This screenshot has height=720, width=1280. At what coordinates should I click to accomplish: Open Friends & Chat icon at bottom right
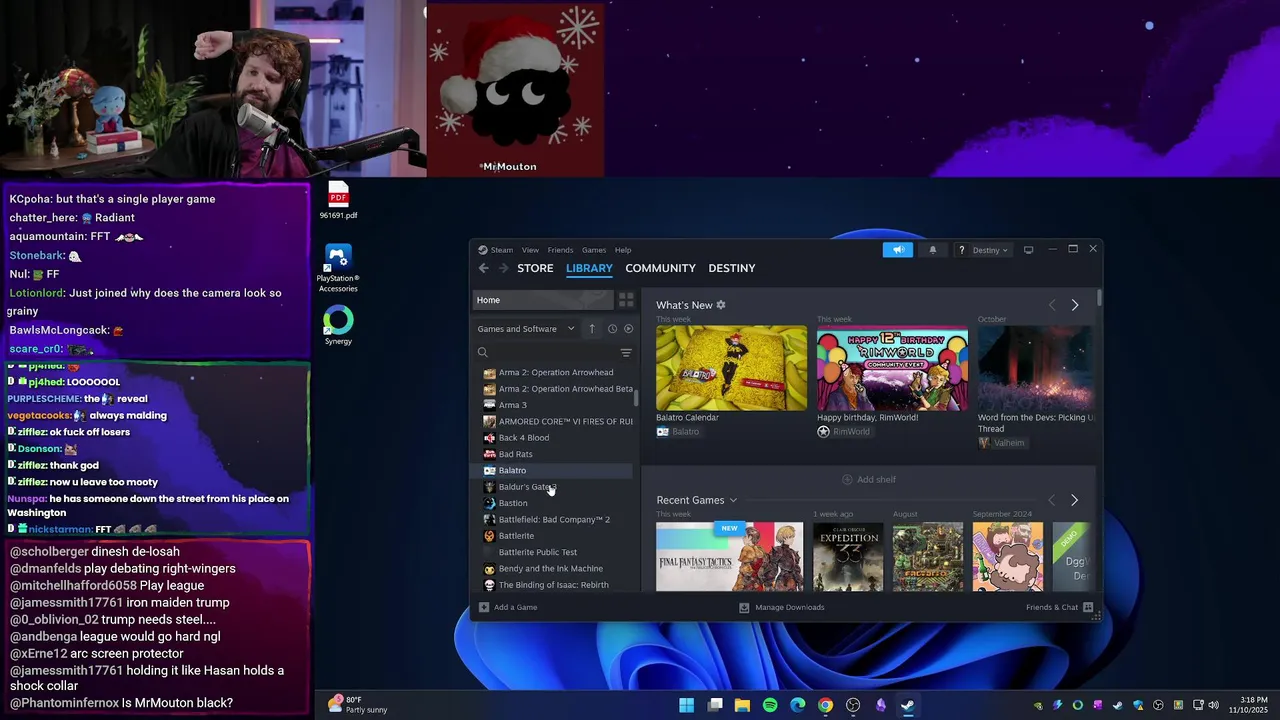1088,607
